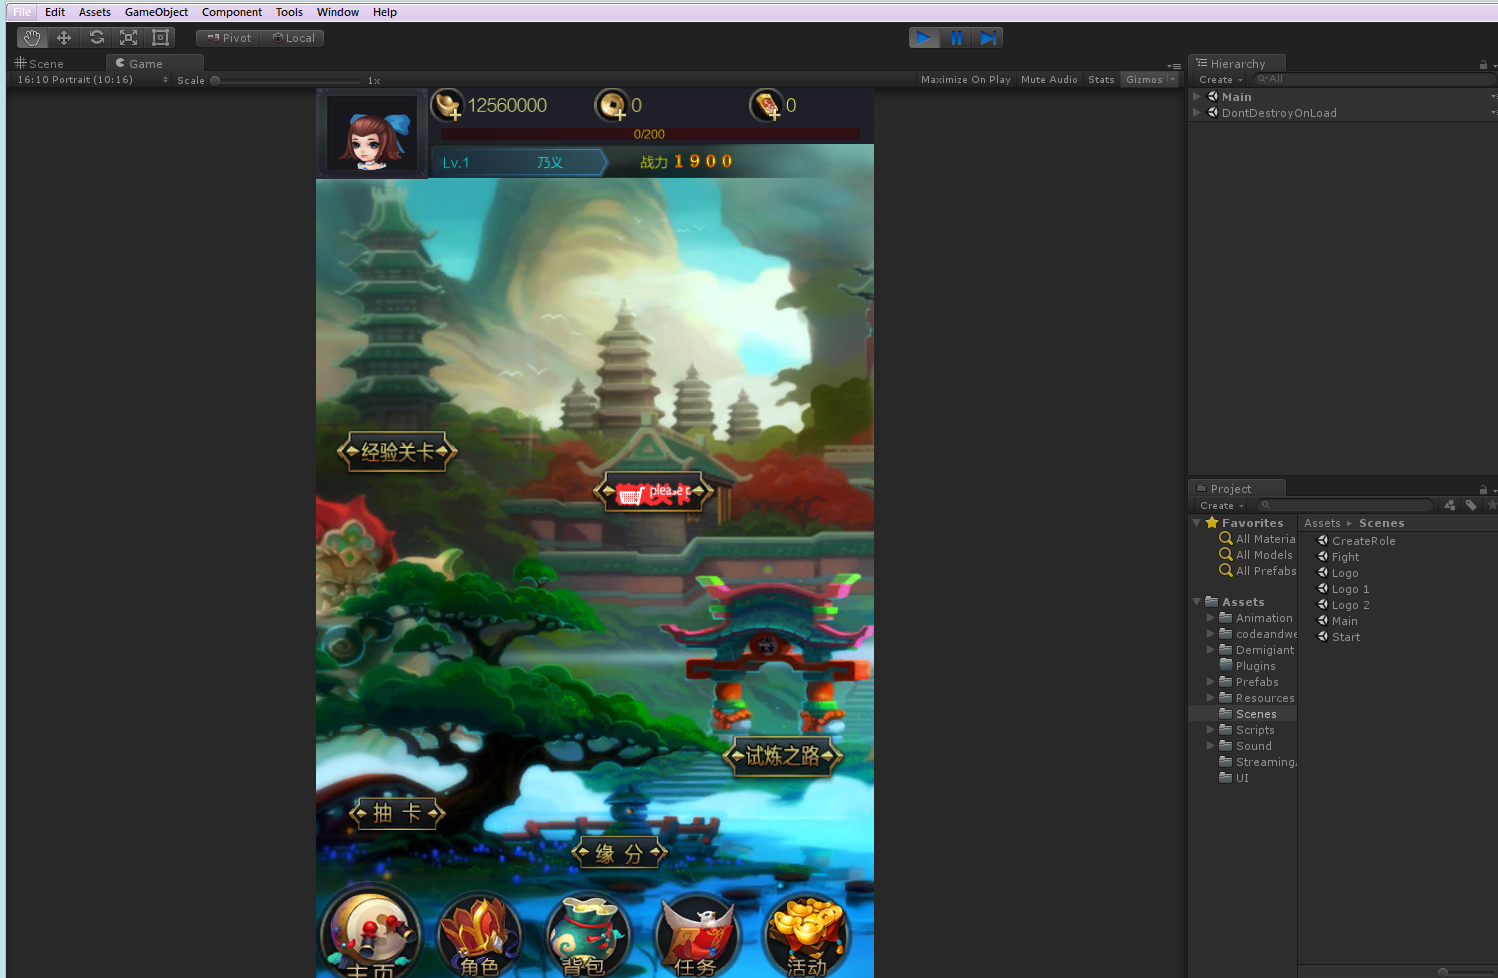Click the Pause button
The image size is (1498, 978).
(x=956, y=38)
